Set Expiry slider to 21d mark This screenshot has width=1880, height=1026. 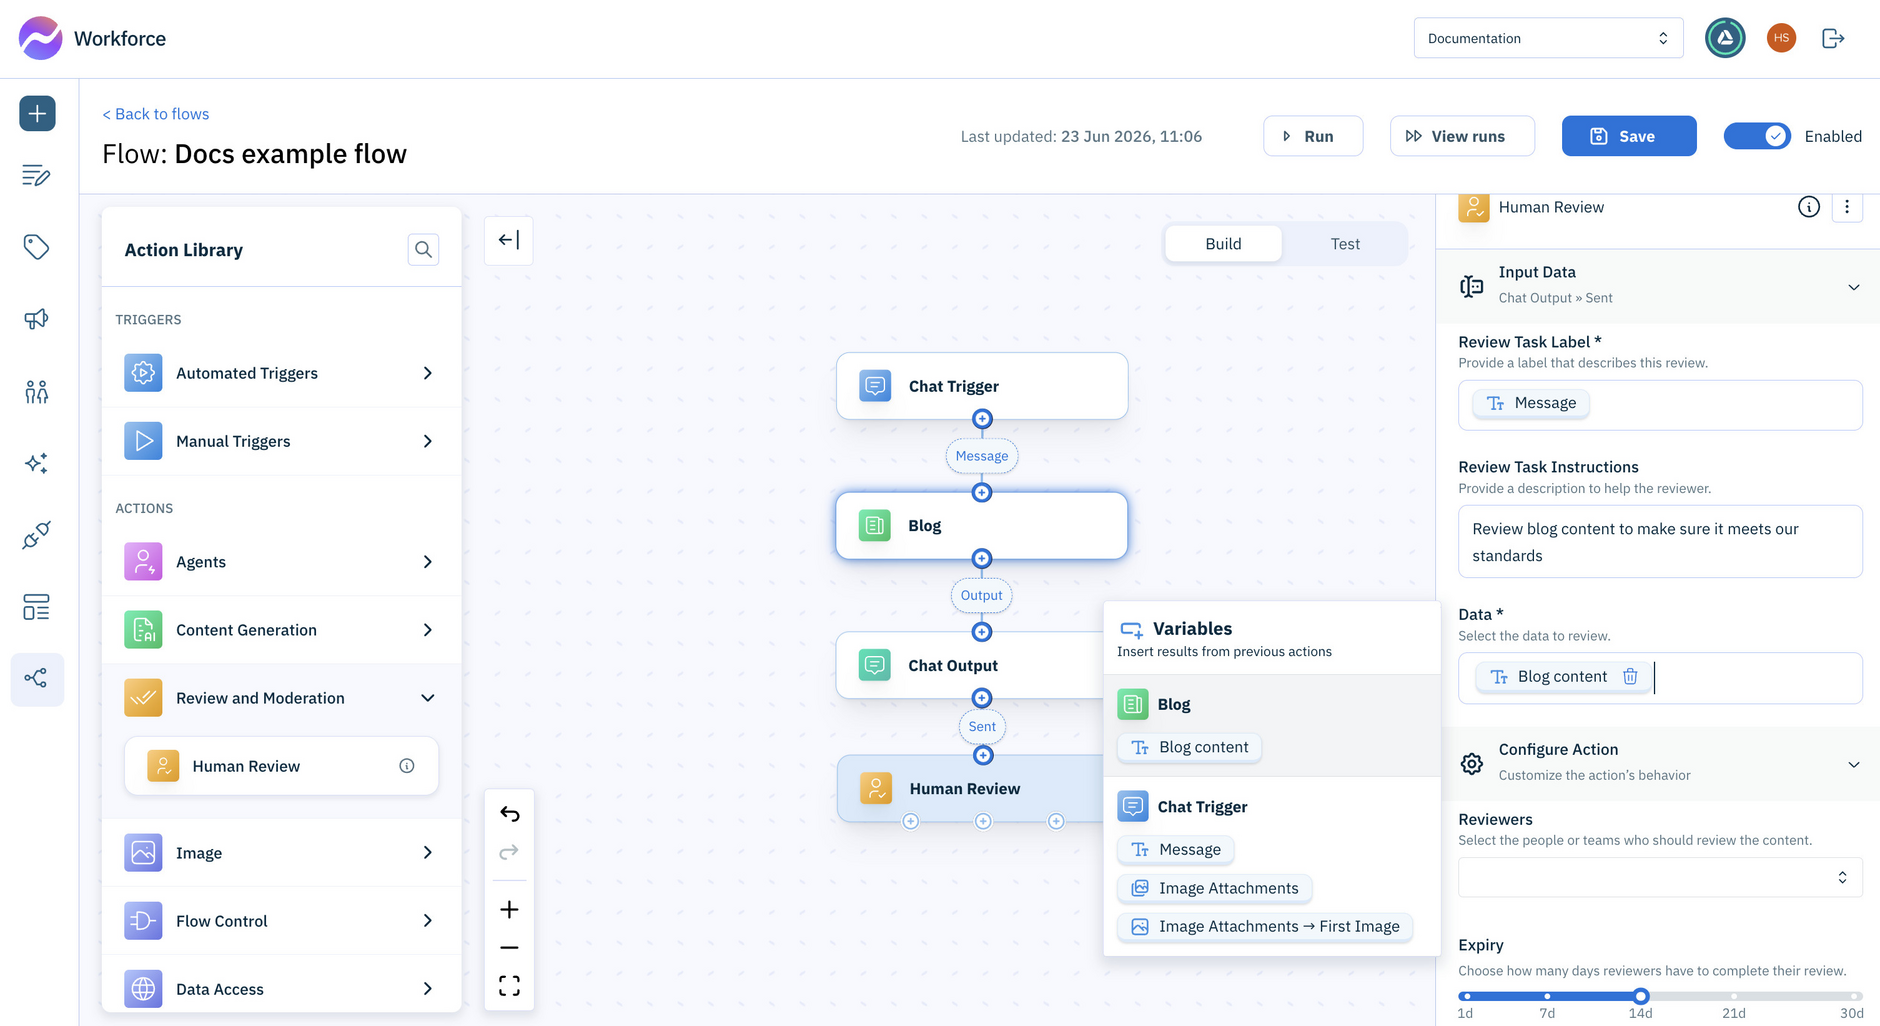tap(1734, 996)
